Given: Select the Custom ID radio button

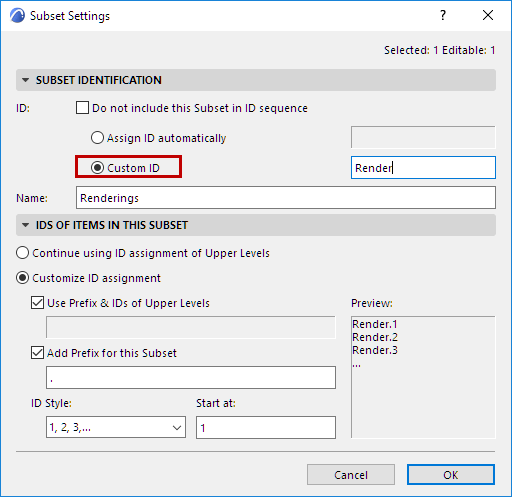Looking at the screenshot, I should [97, 168].
